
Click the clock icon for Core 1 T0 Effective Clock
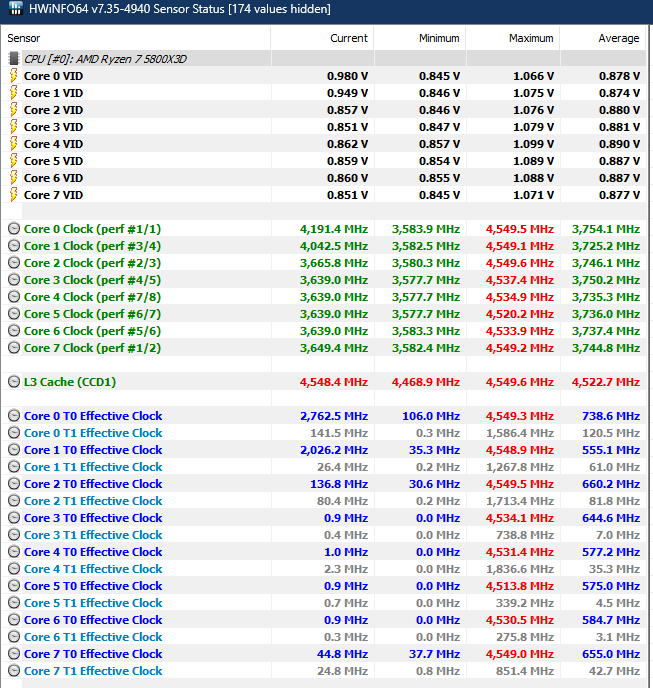coord(14,450)
